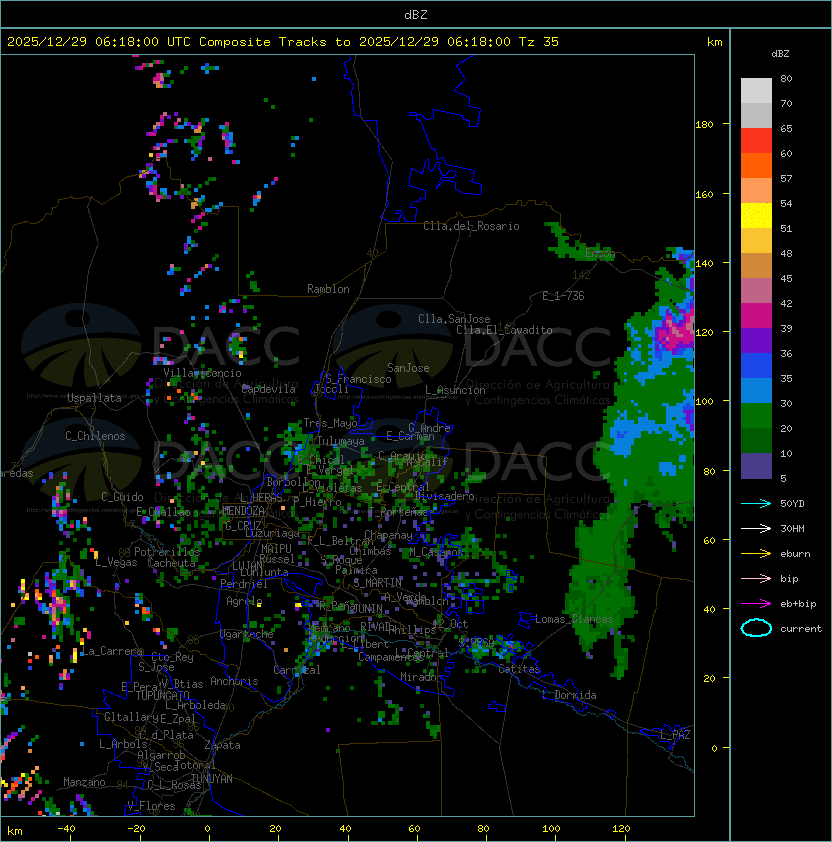Click the TUPUNGATO town label
Viewport: 832px width, 842px height.
[162, 695]
